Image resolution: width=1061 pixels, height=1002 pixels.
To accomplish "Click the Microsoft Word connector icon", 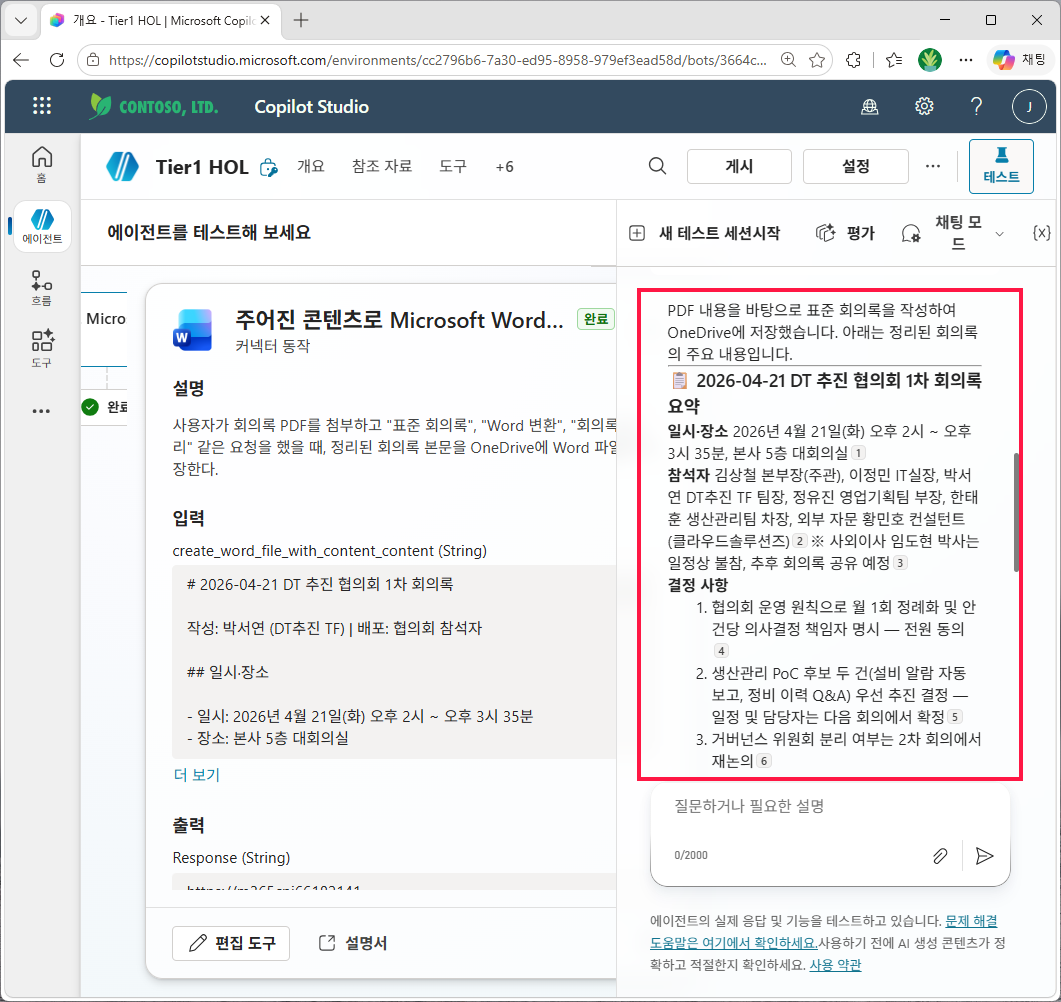I will (x=193, y=329).
